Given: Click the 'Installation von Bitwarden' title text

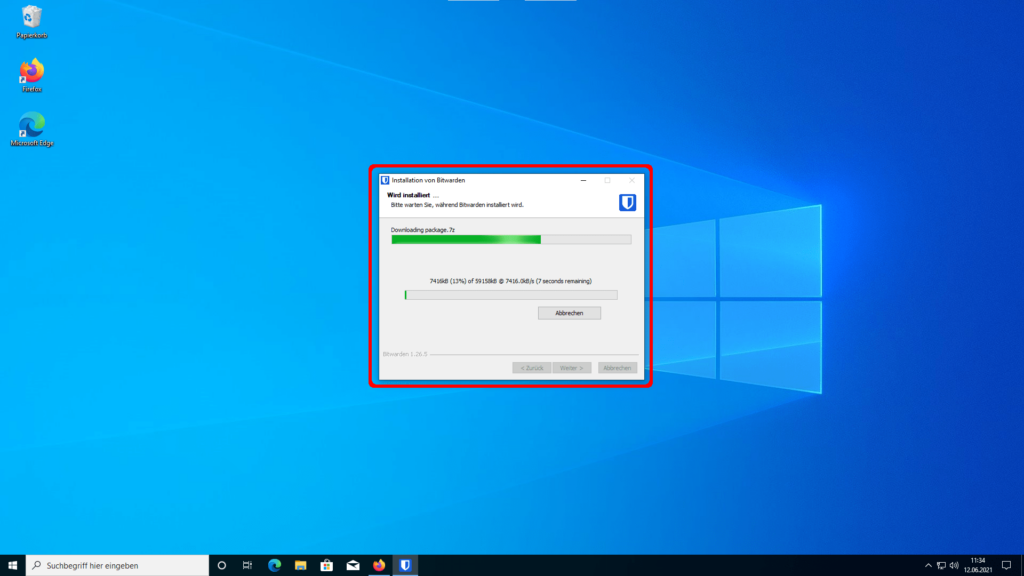Looking at the screenshot, I should pyautogui.click(x=428, y=180).
